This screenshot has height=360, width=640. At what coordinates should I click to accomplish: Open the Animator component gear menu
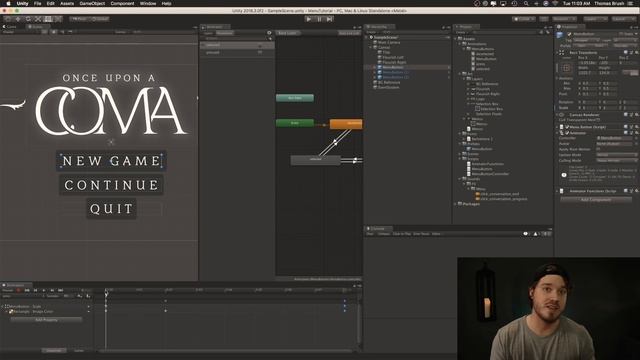click(x=636, y=133)
